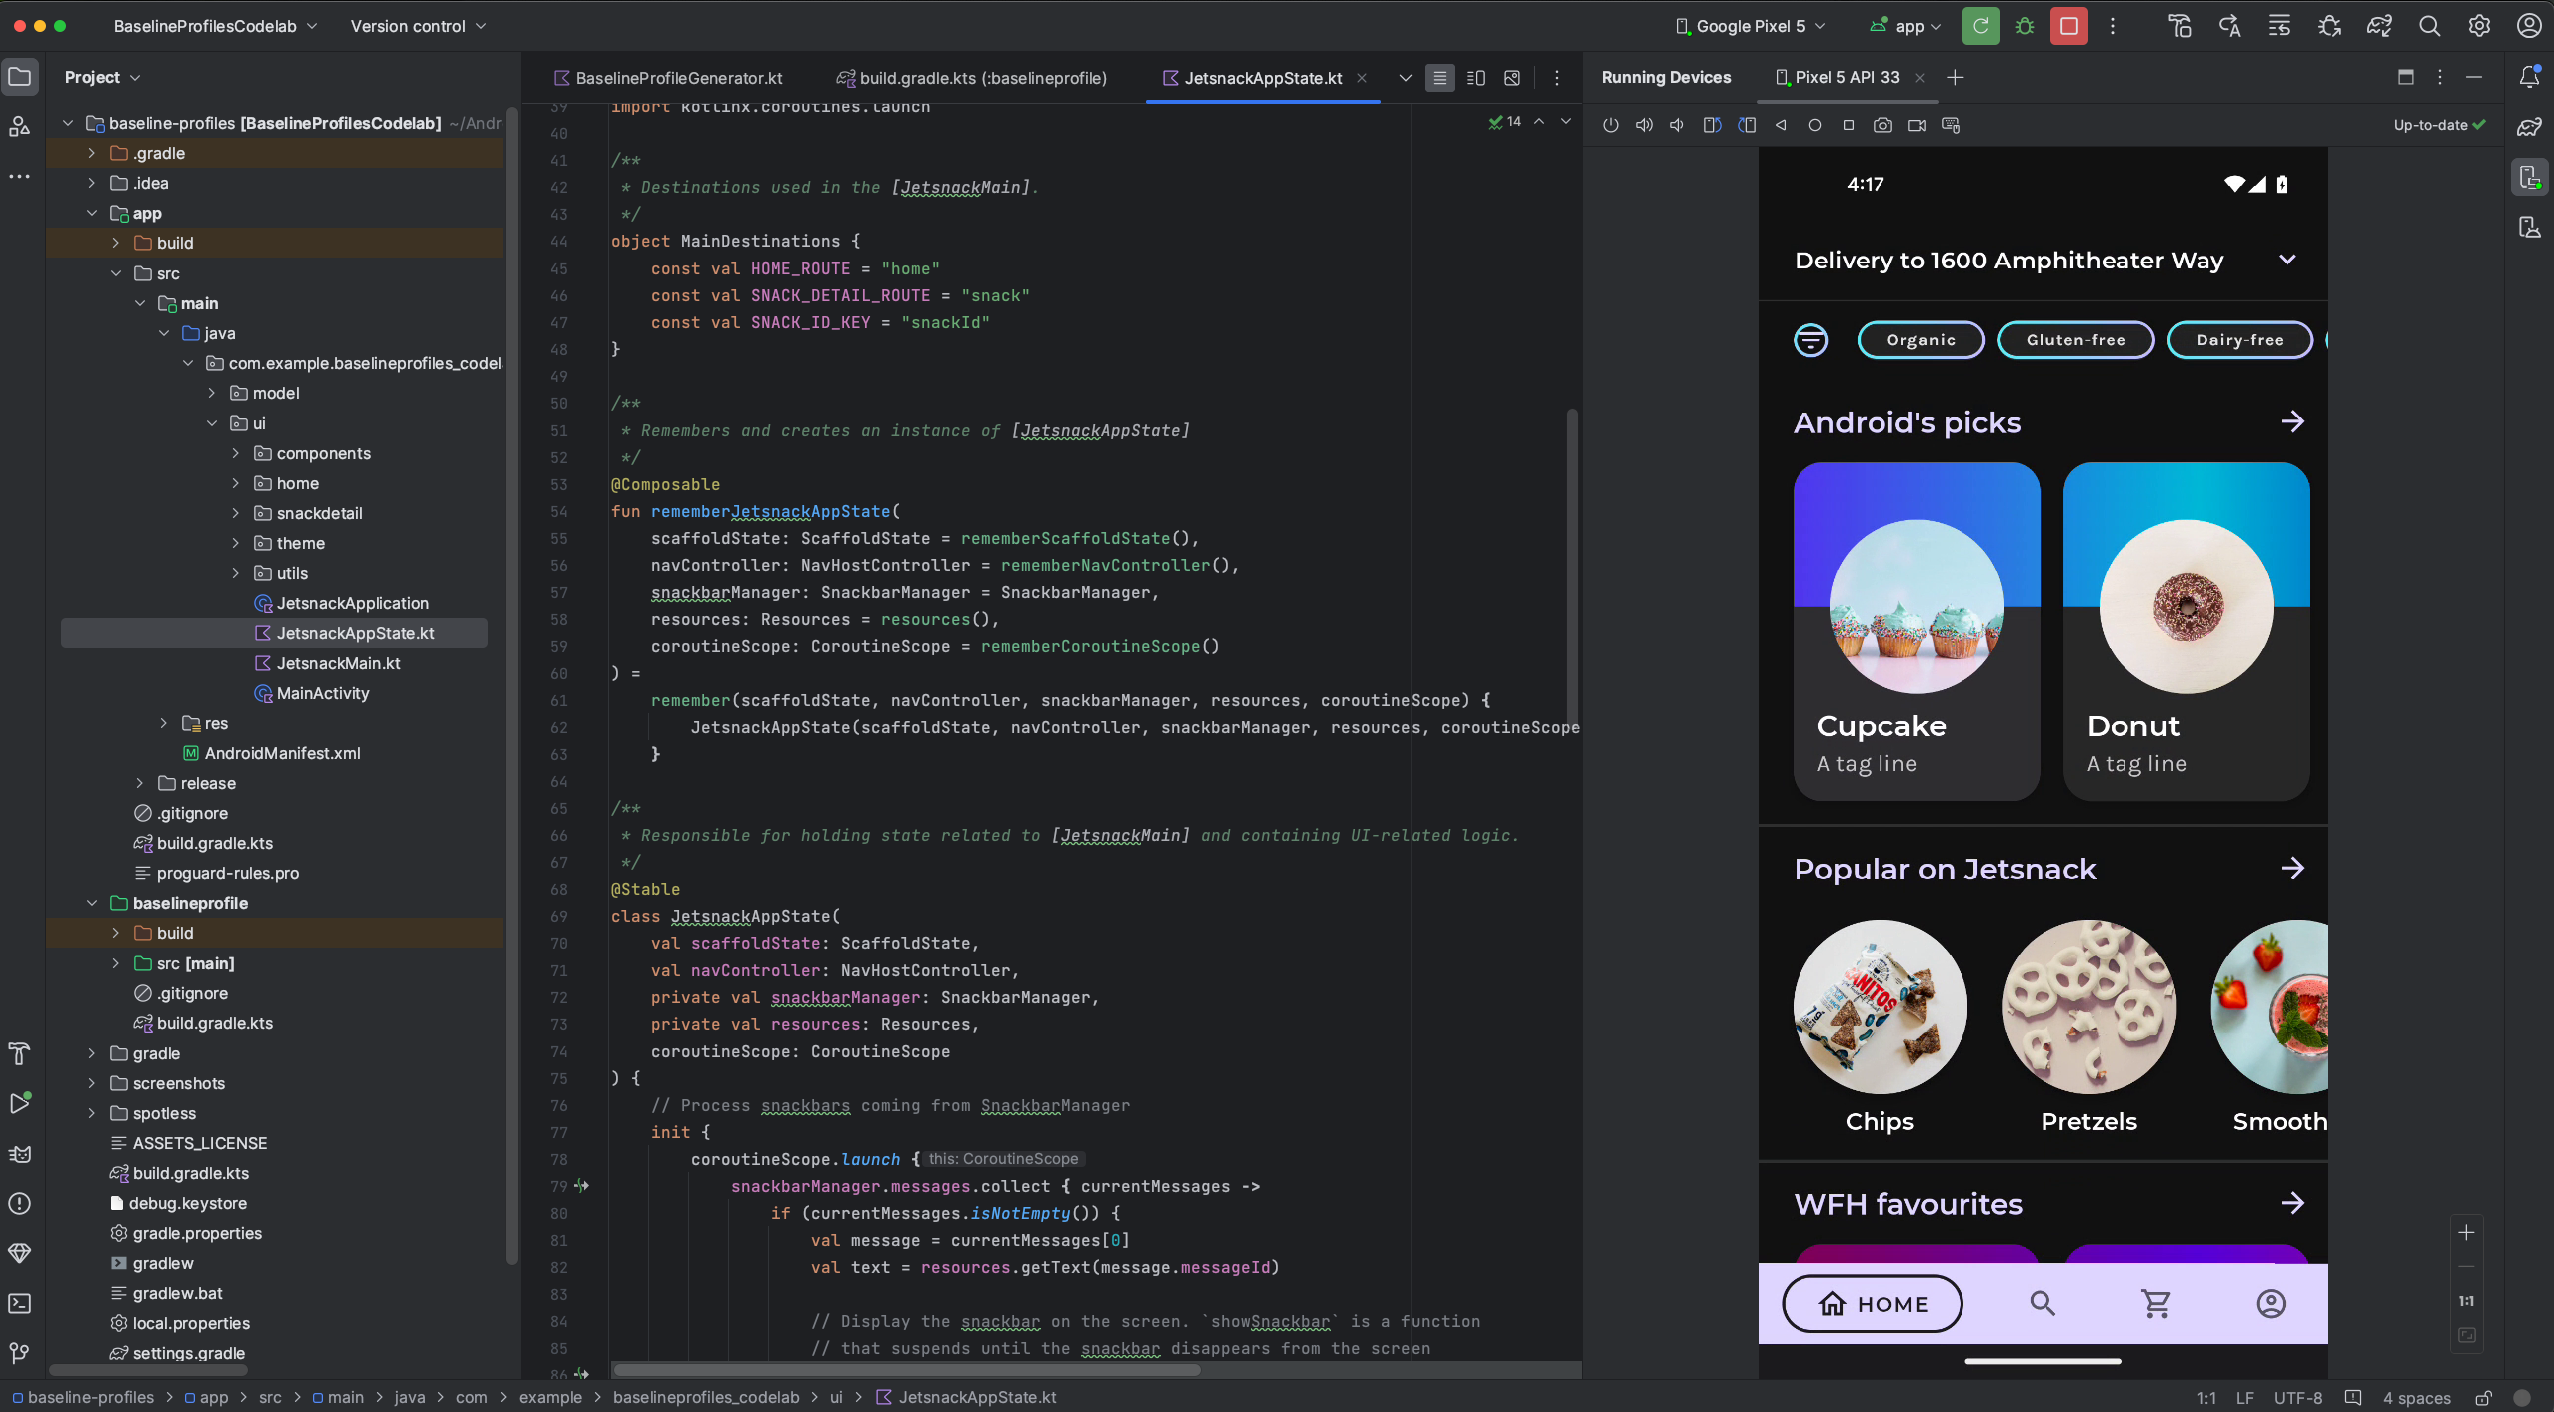
Task: Click the Pixel 5 API 33 device button
Action: tap(1848, 77)
